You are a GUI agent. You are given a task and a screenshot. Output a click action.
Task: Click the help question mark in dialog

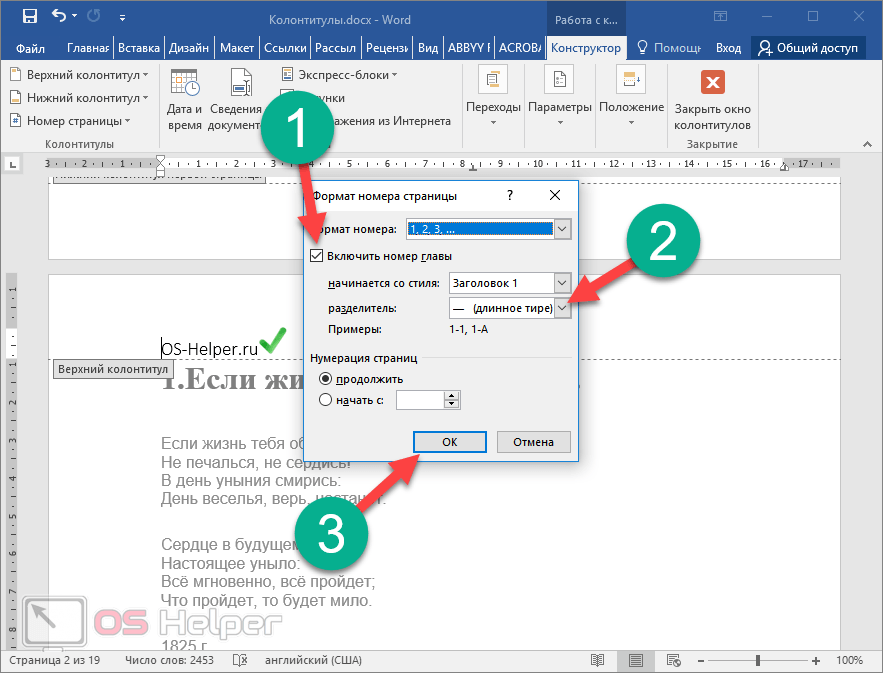(510, 195)
